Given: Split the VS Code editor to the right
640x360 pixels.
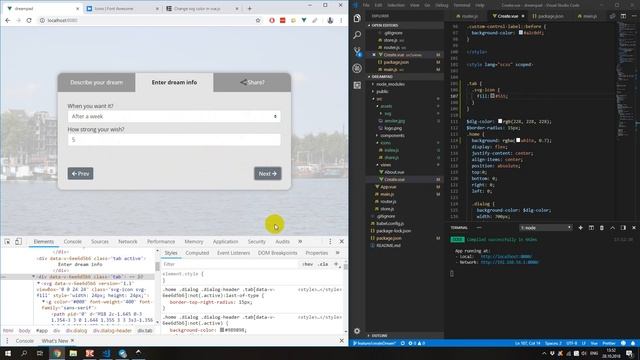Looking at the screenshot, I should [x=623, y=16].
